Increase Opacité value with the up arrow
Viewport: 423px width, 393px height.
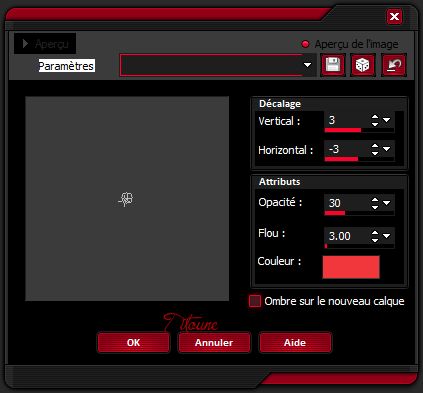click(x=375, y=200)
